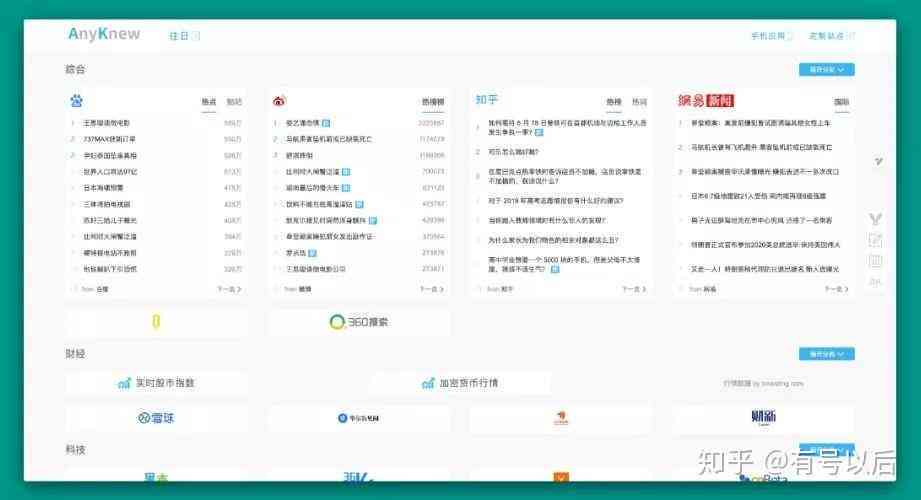Click the chart icon beside 实时股市指数
This screenshot has width=921, height=500.
point(124,384)
